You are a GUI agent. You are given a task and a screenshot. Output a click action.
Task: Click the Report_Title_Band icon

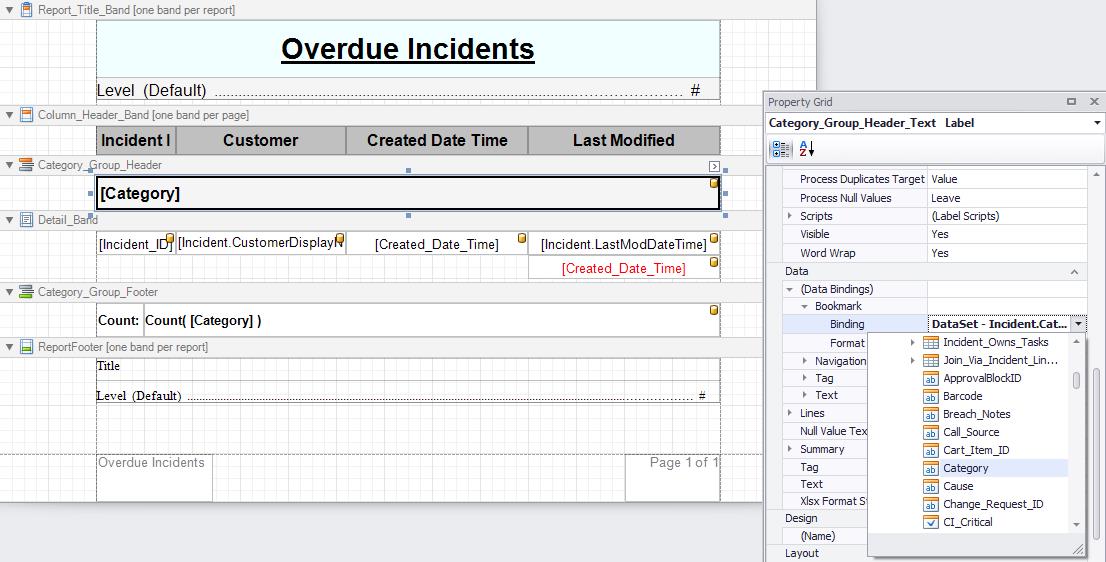coord(27,9)
